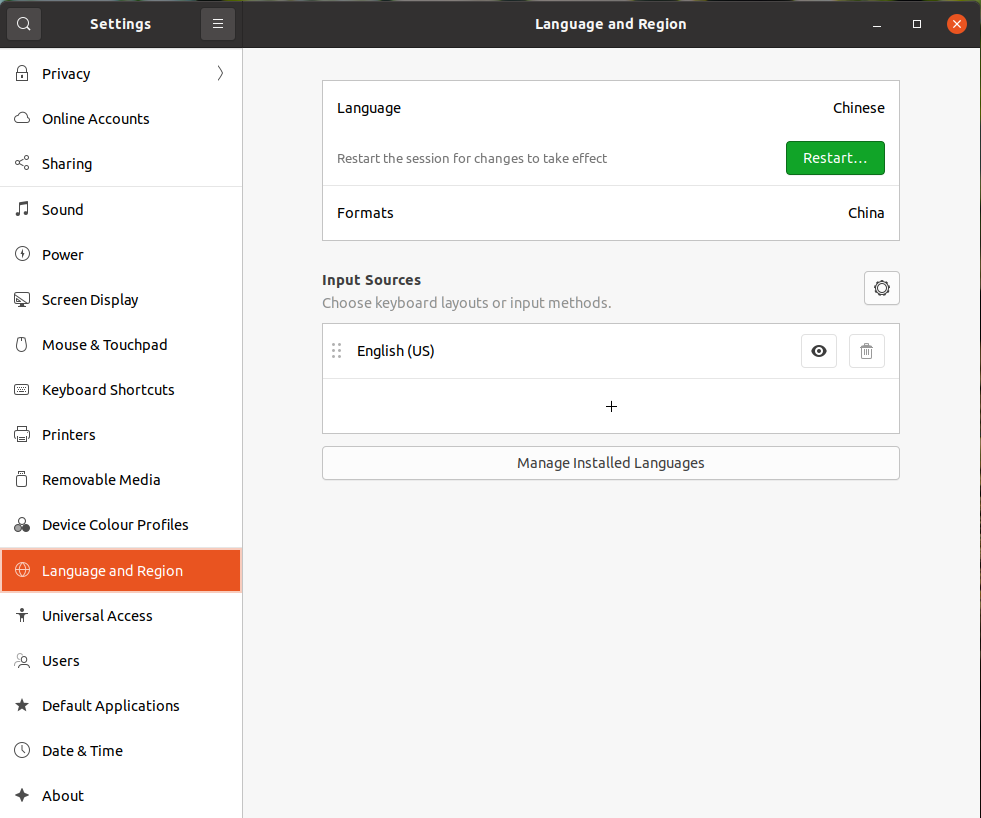Open the About panel
Image resolution: width=981 pixels, height=818 pixels.
point(121,795)
